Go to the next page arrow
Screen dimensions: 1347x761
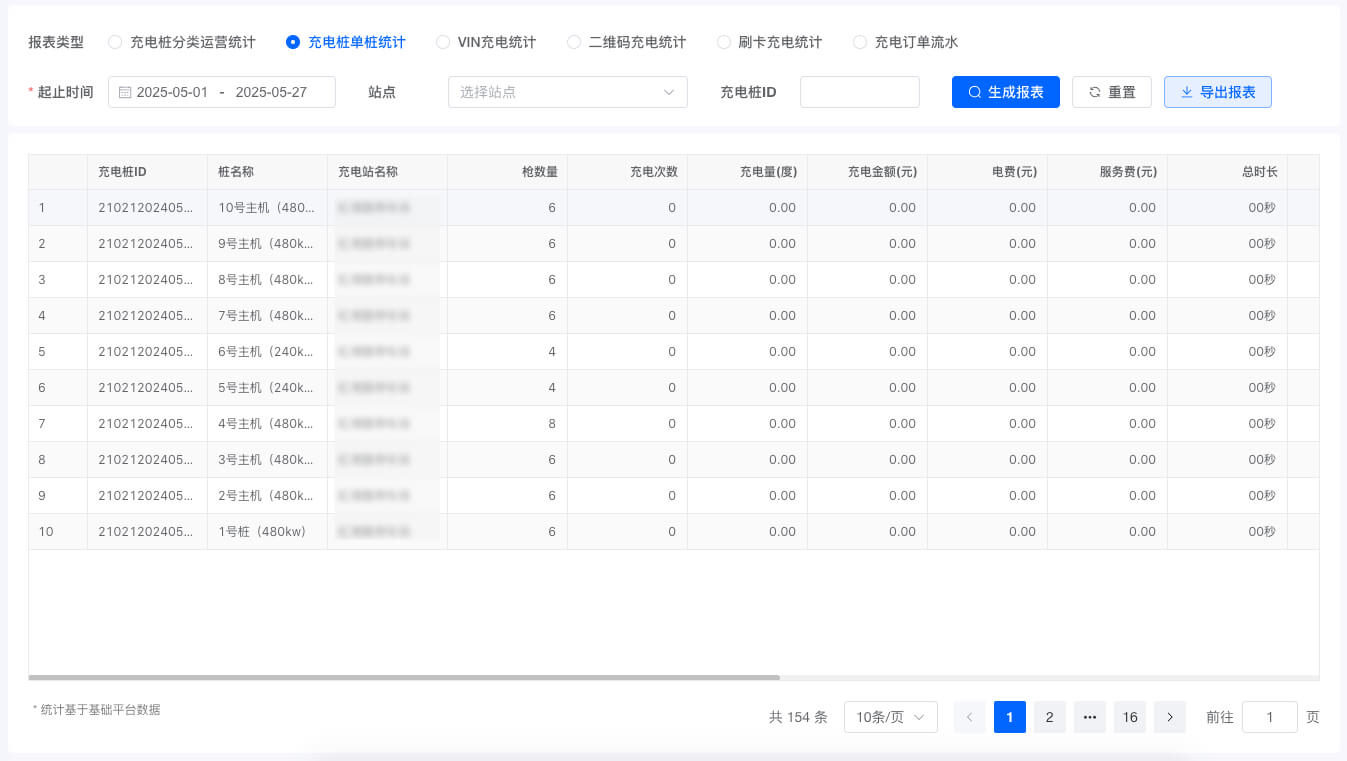1170,717
